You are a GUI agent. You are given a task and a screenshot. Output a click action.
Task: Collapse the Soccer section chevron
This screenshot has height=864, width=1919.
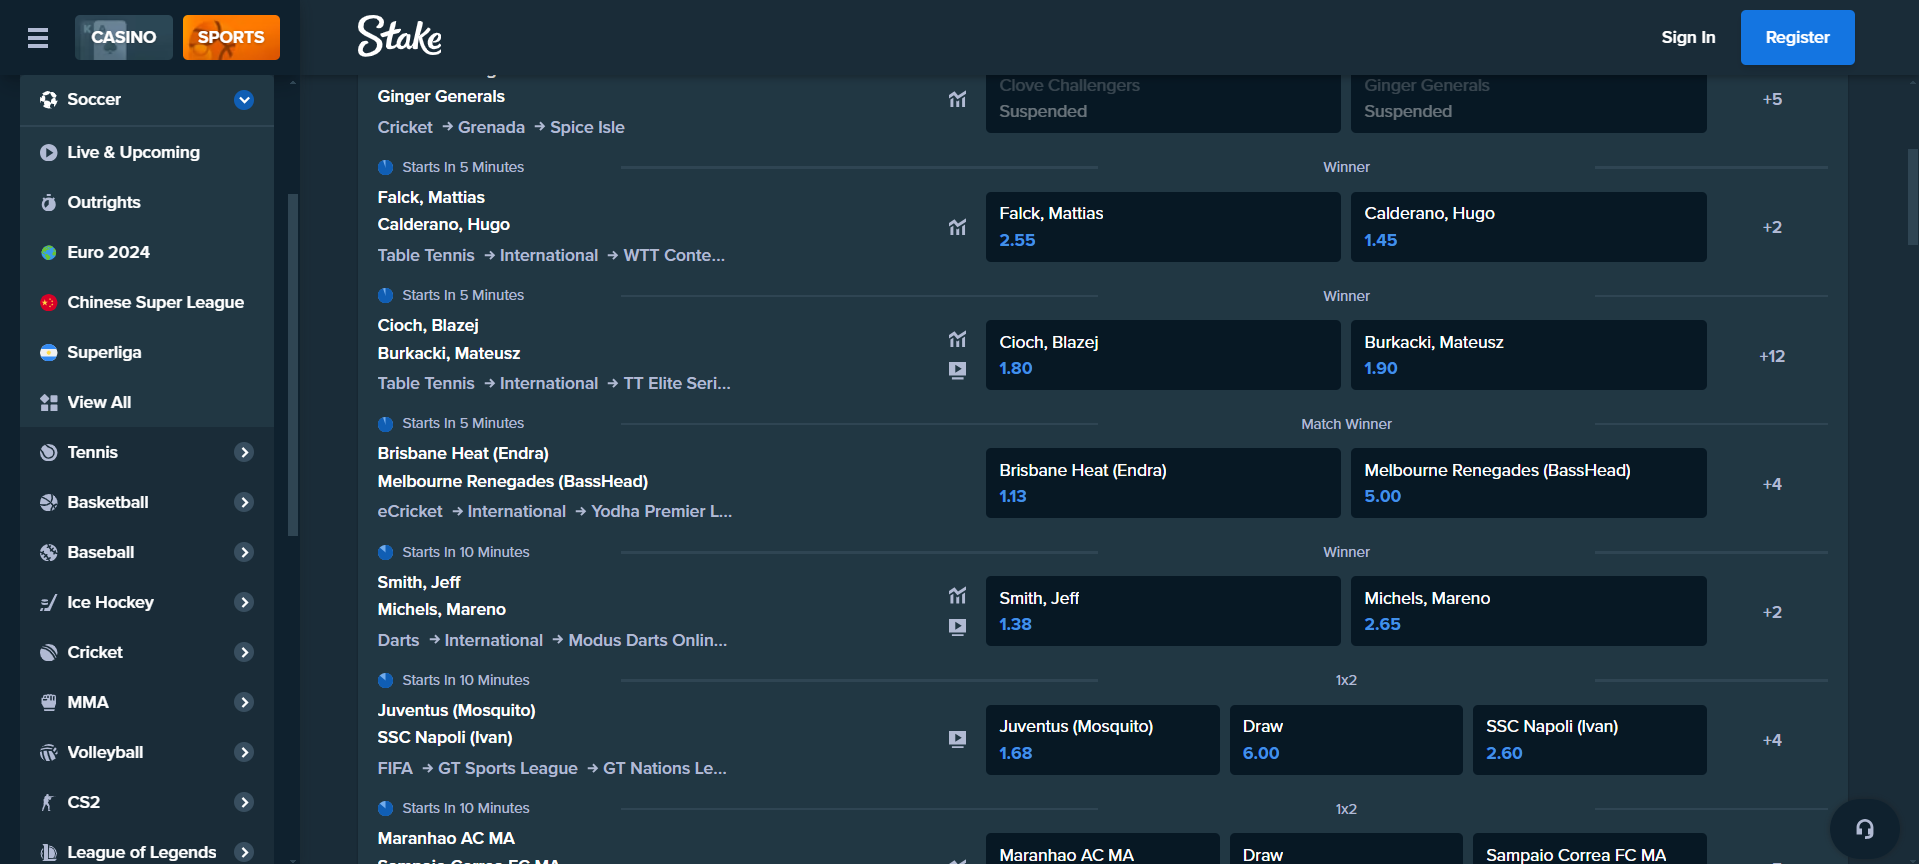coord(244,100)
